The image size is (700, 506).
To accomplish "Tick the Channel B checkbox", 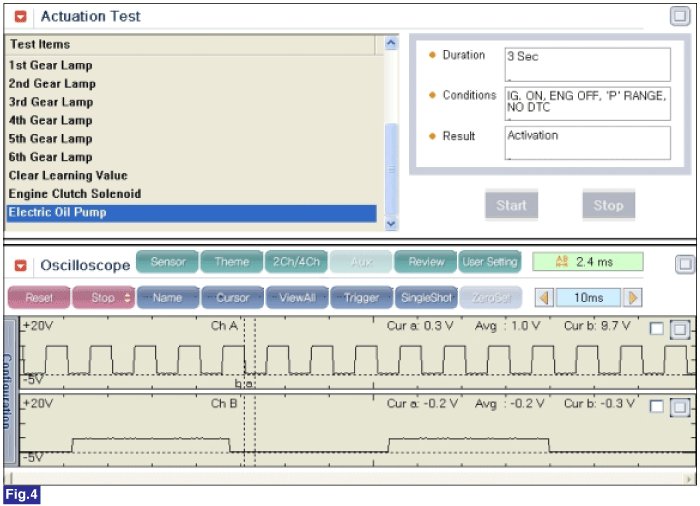I will point(657,407).
